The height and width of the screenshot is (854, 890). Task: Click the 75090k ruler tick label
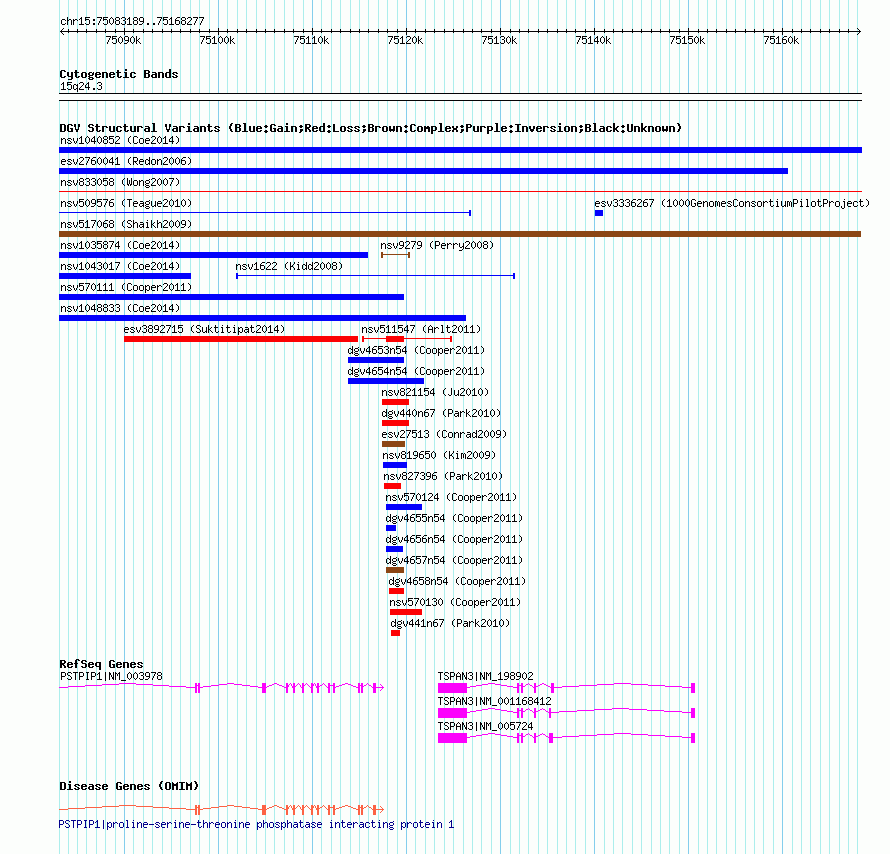click(123, 40)
